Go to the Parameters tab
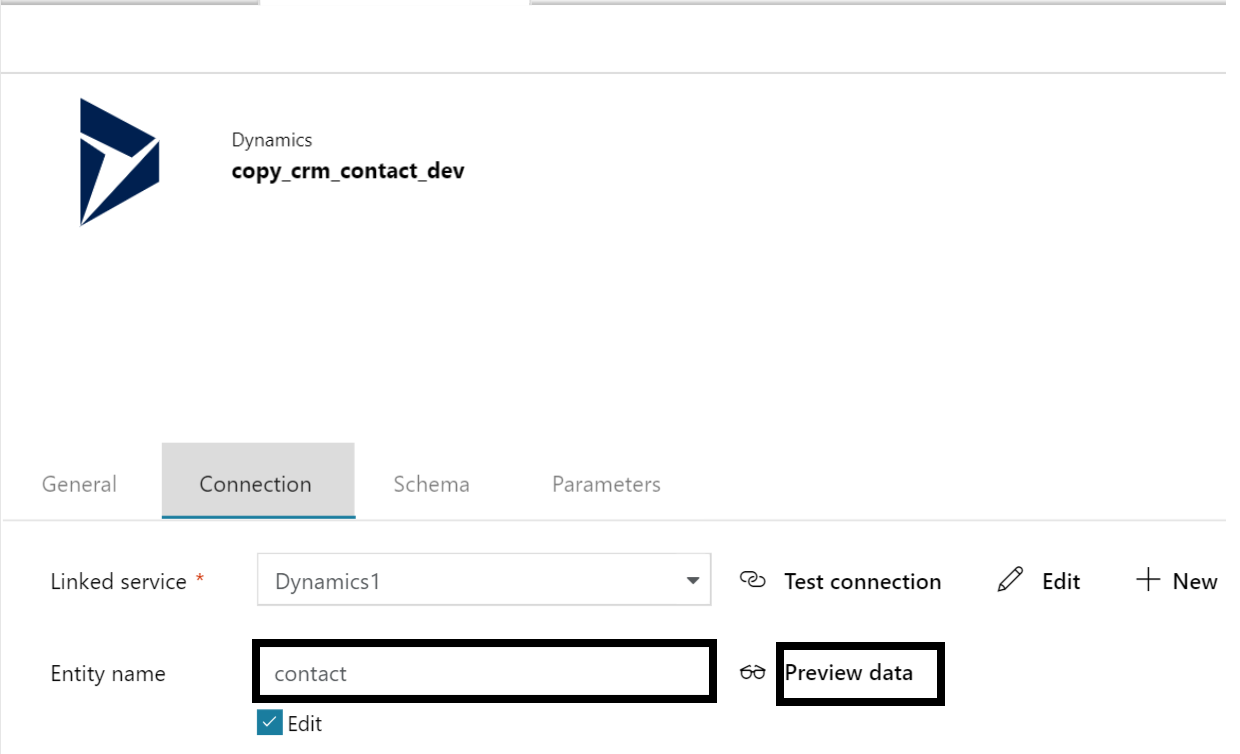1240x754 pixels. (606, 484)
